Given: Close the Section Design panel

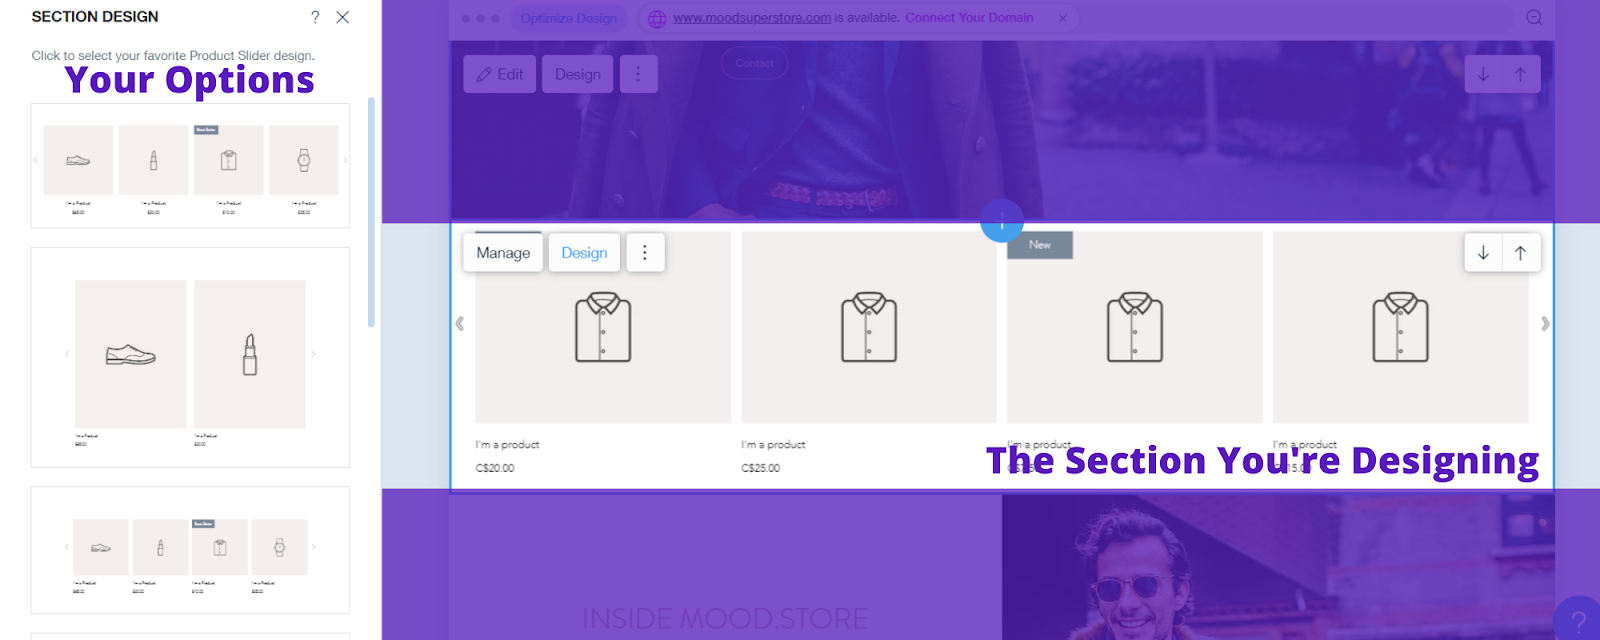Looking at the screenshot, I should [x=342, y=17].
